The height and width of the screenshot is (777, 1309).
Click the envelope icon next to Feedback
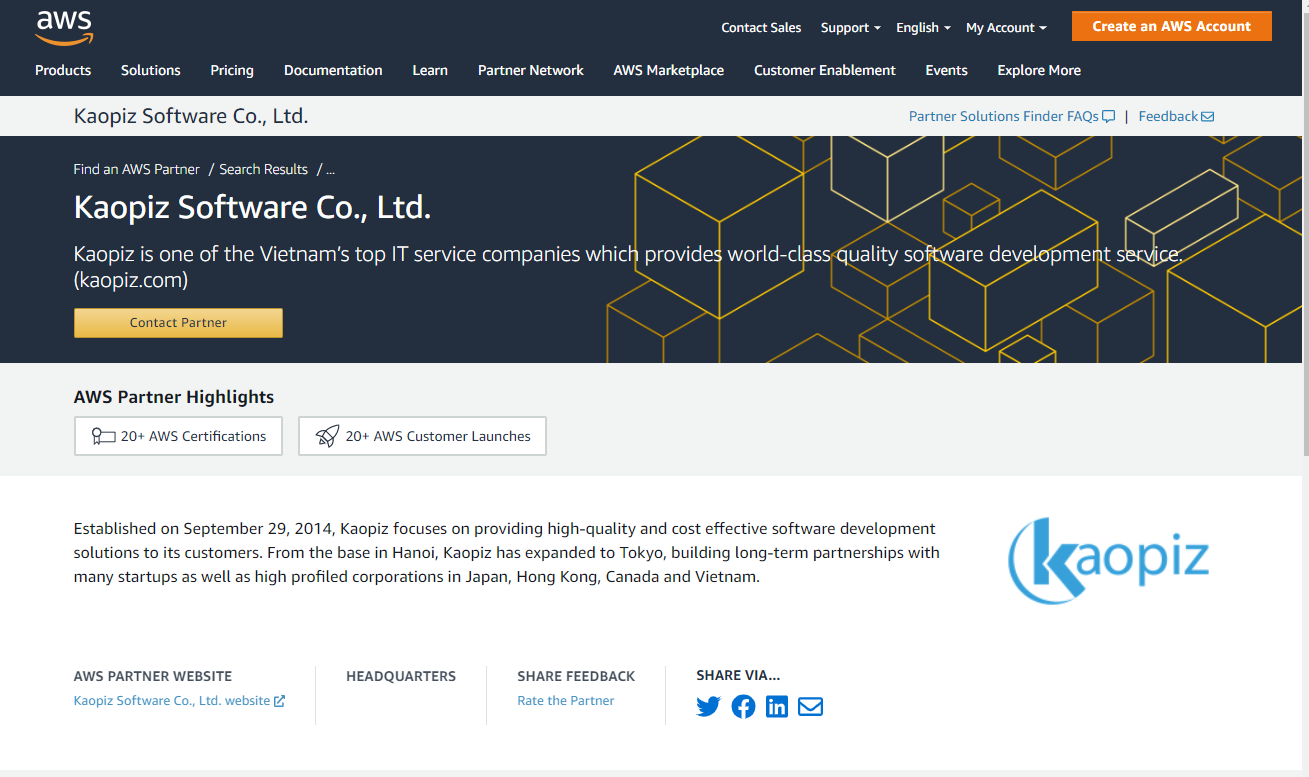coord(1207,116)
